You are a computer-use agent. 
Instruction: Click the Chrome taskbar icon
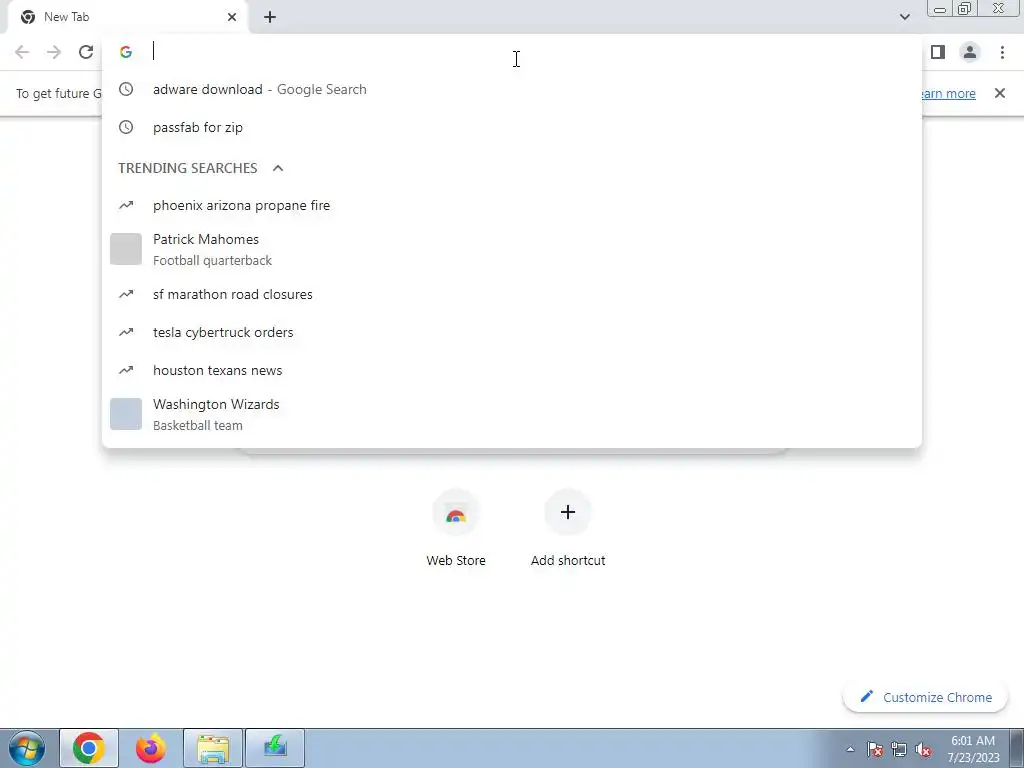click(89, 748)
